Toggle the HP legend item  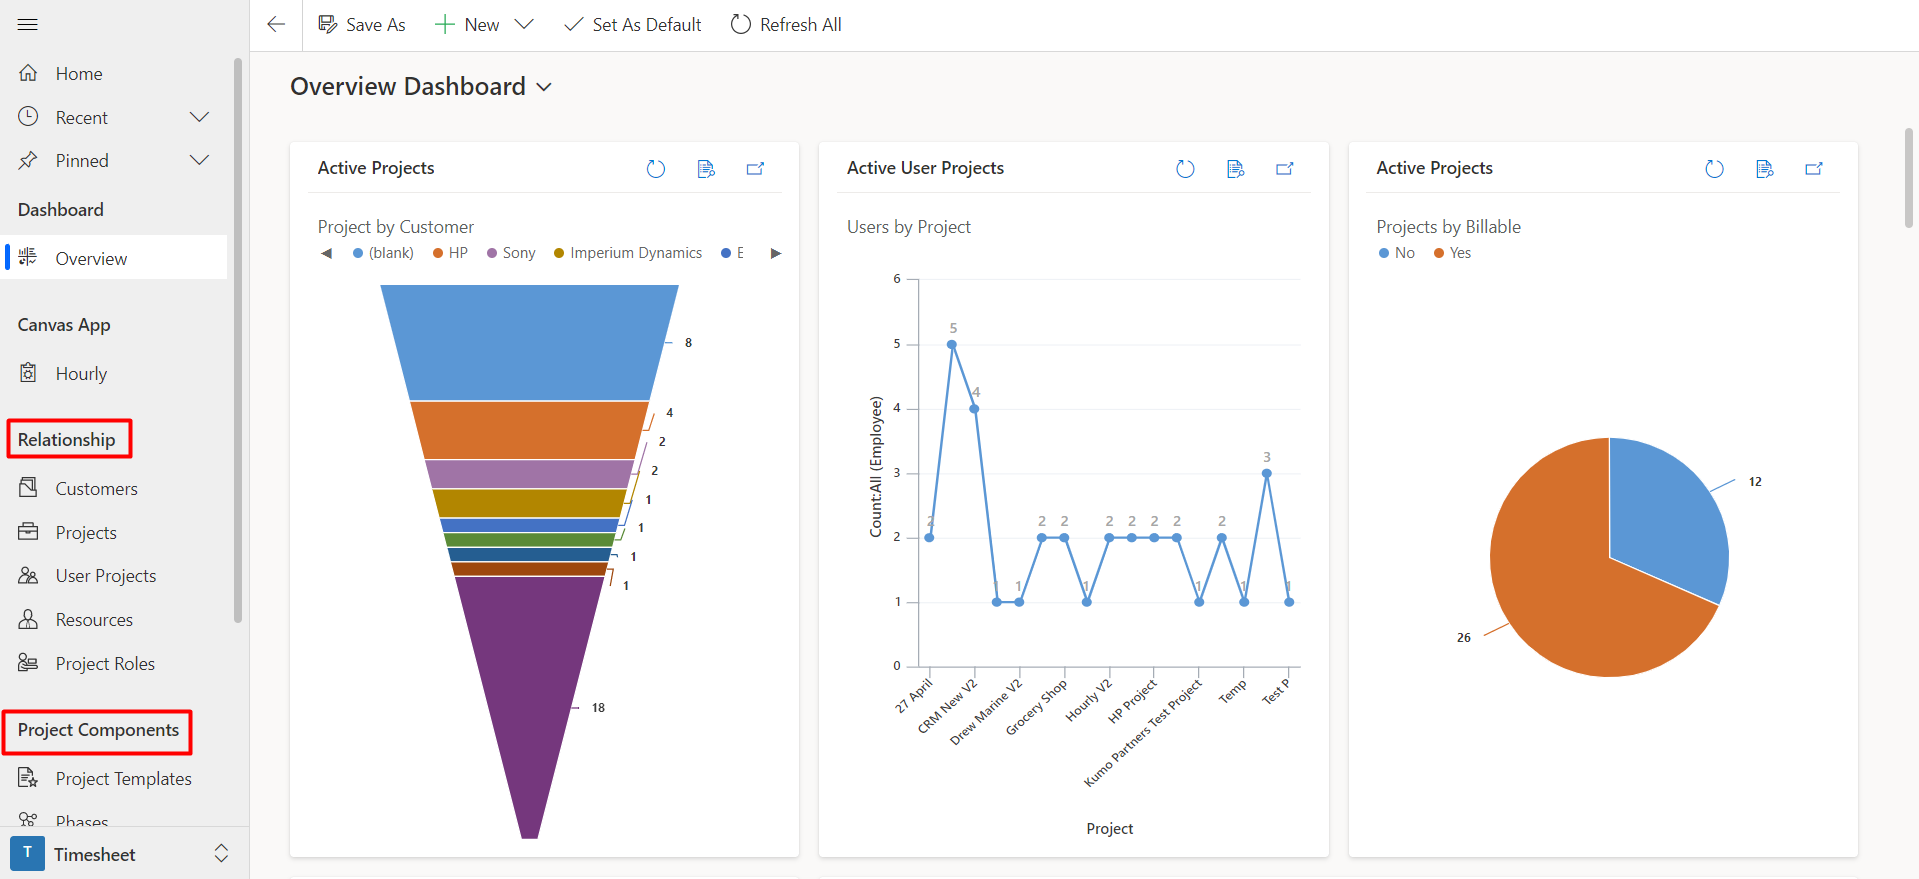(451, 253)
